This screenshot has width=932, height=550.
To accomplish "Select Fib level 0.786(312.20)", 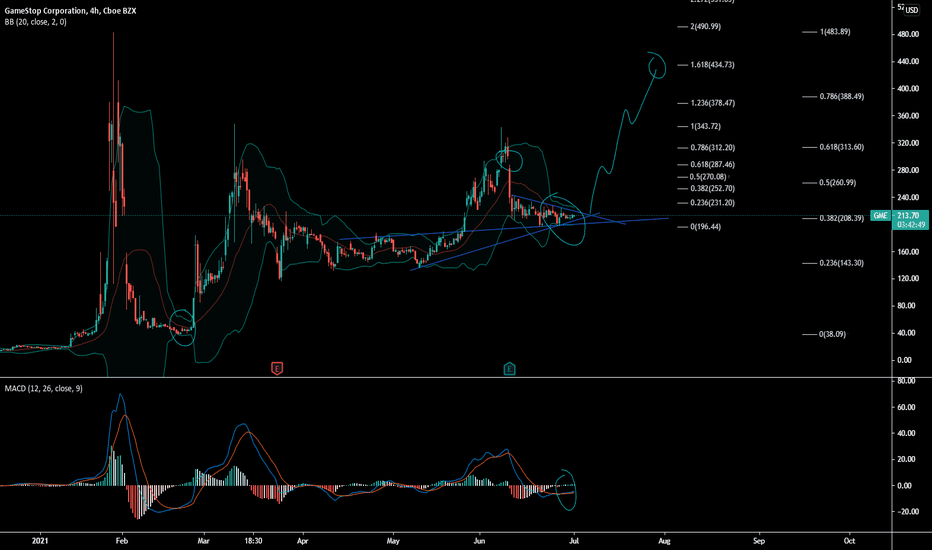I will 713,147.
